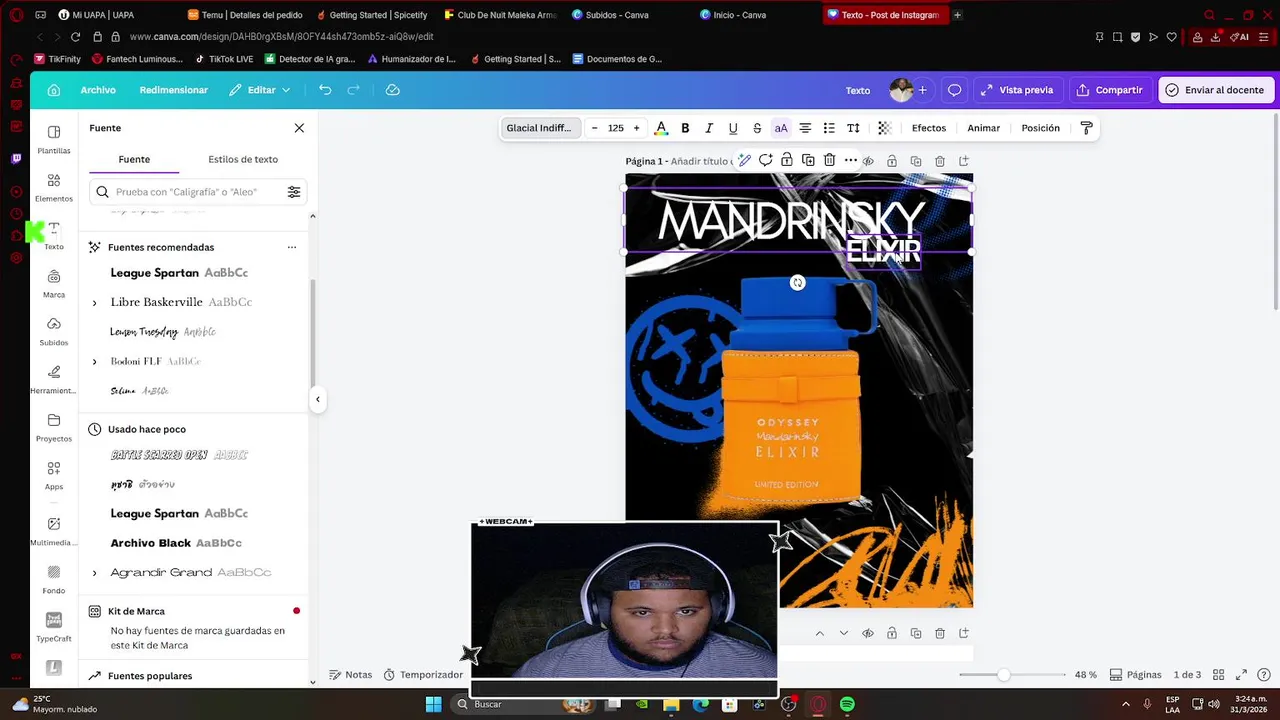Open the Herramientas sidebar panel
This screenshot has width=1280, height=720.
54,379
